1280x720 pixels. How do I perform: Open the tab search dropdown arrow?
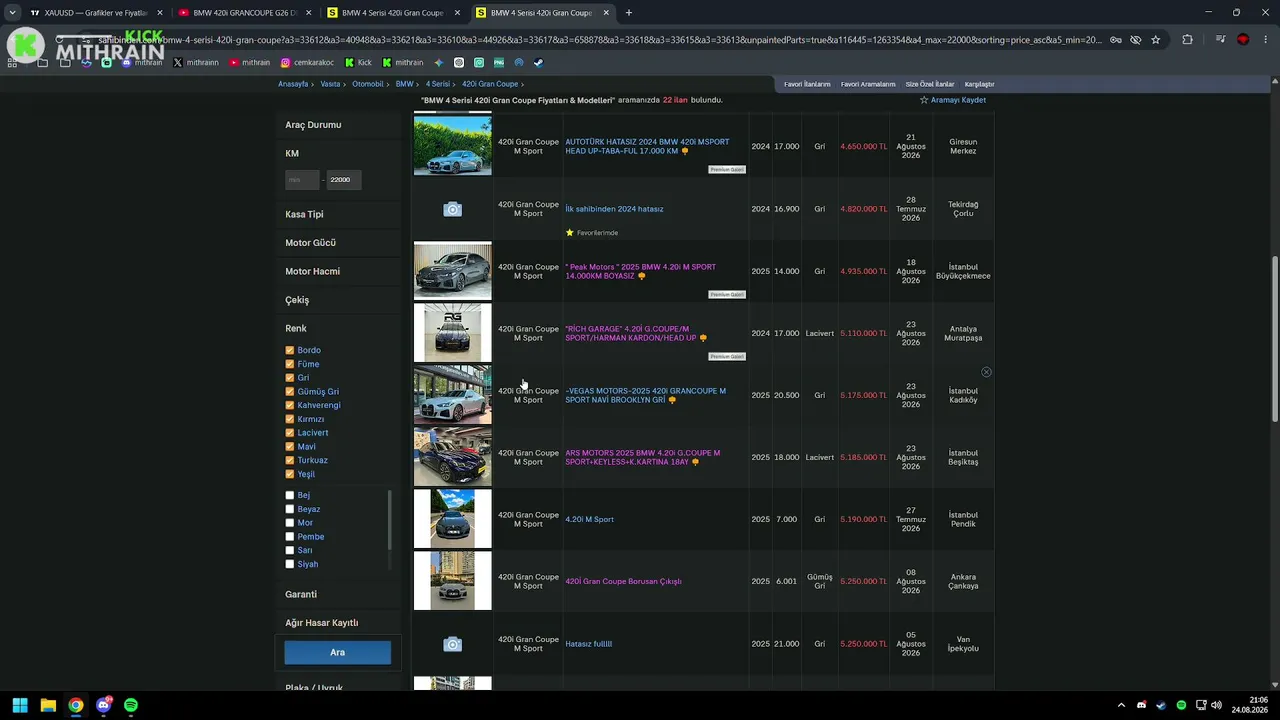pos(12,13)
